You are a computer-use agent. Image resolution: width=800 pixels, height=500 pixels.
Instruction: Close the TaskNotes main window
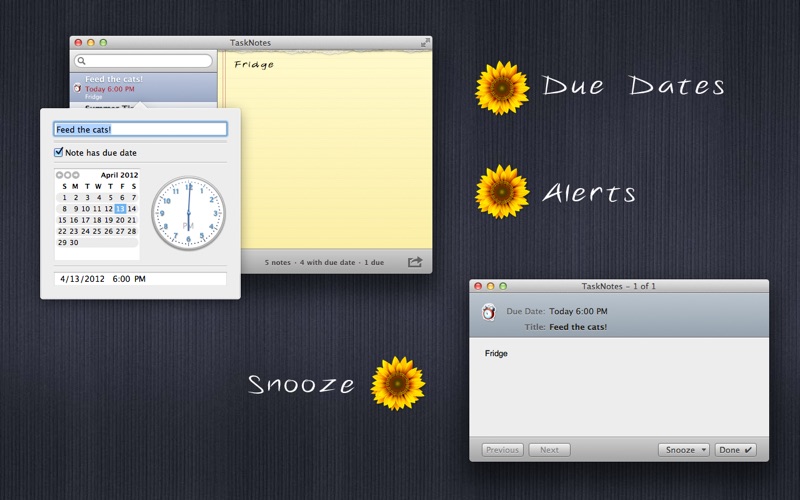coord(79,43)
